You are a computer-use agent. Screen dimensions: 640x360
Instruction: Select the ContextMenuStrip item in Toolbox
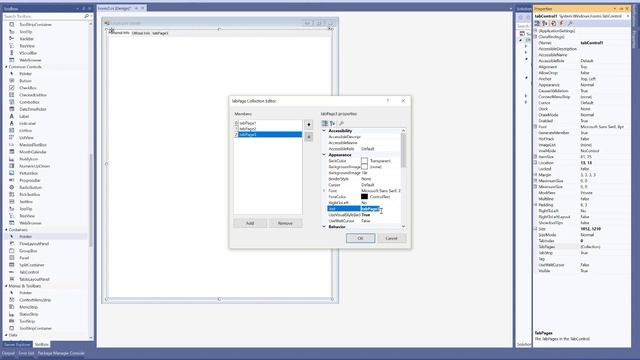35,300
